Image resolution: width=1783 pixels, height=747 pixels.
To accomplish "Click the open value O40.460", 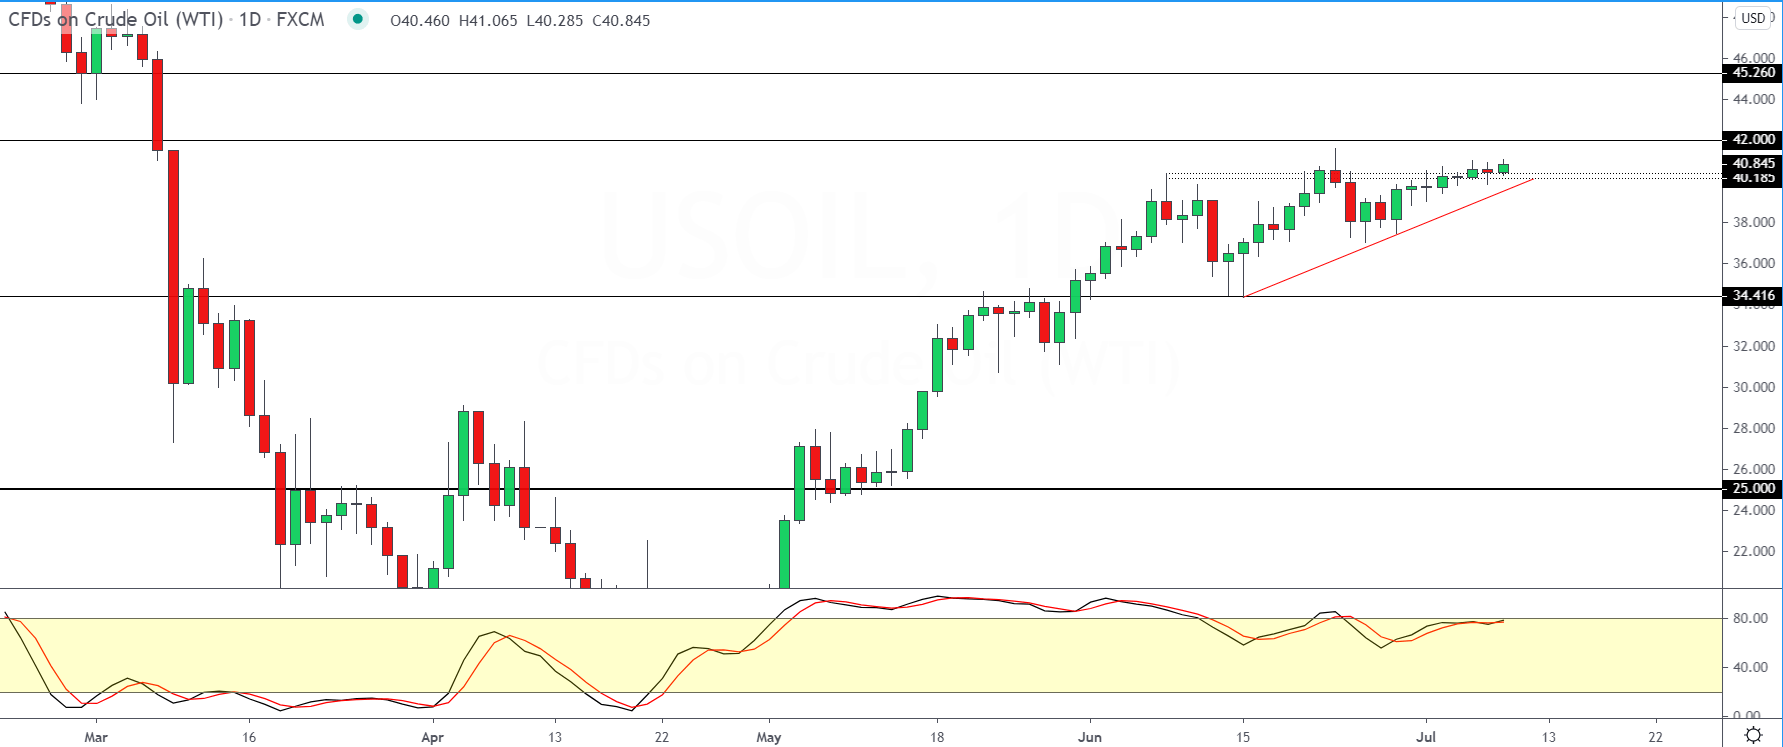I will click(x=420, y=20).
